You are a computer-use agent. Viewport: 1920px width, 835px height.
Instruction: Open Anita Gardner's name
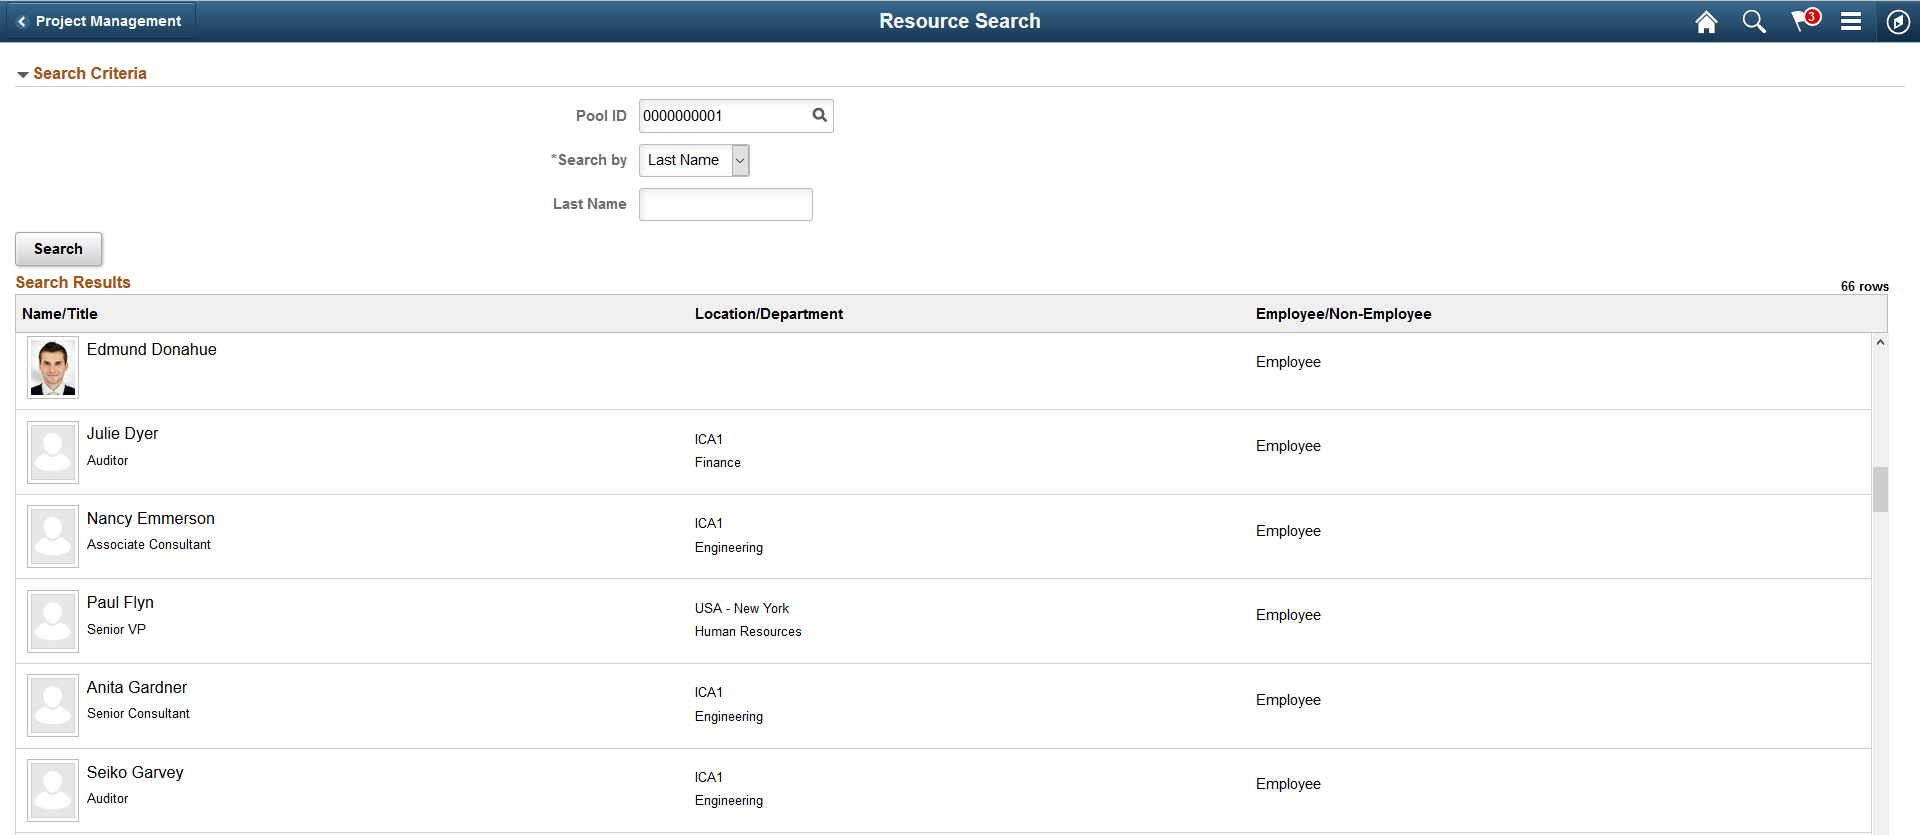[x=137, y=687]
